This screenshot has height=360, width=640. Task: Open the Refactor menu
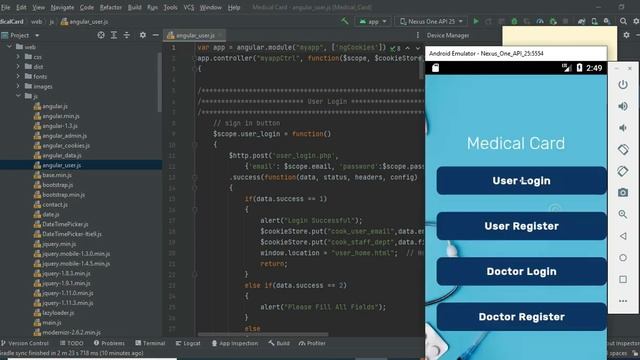click(x=111, y=7)
